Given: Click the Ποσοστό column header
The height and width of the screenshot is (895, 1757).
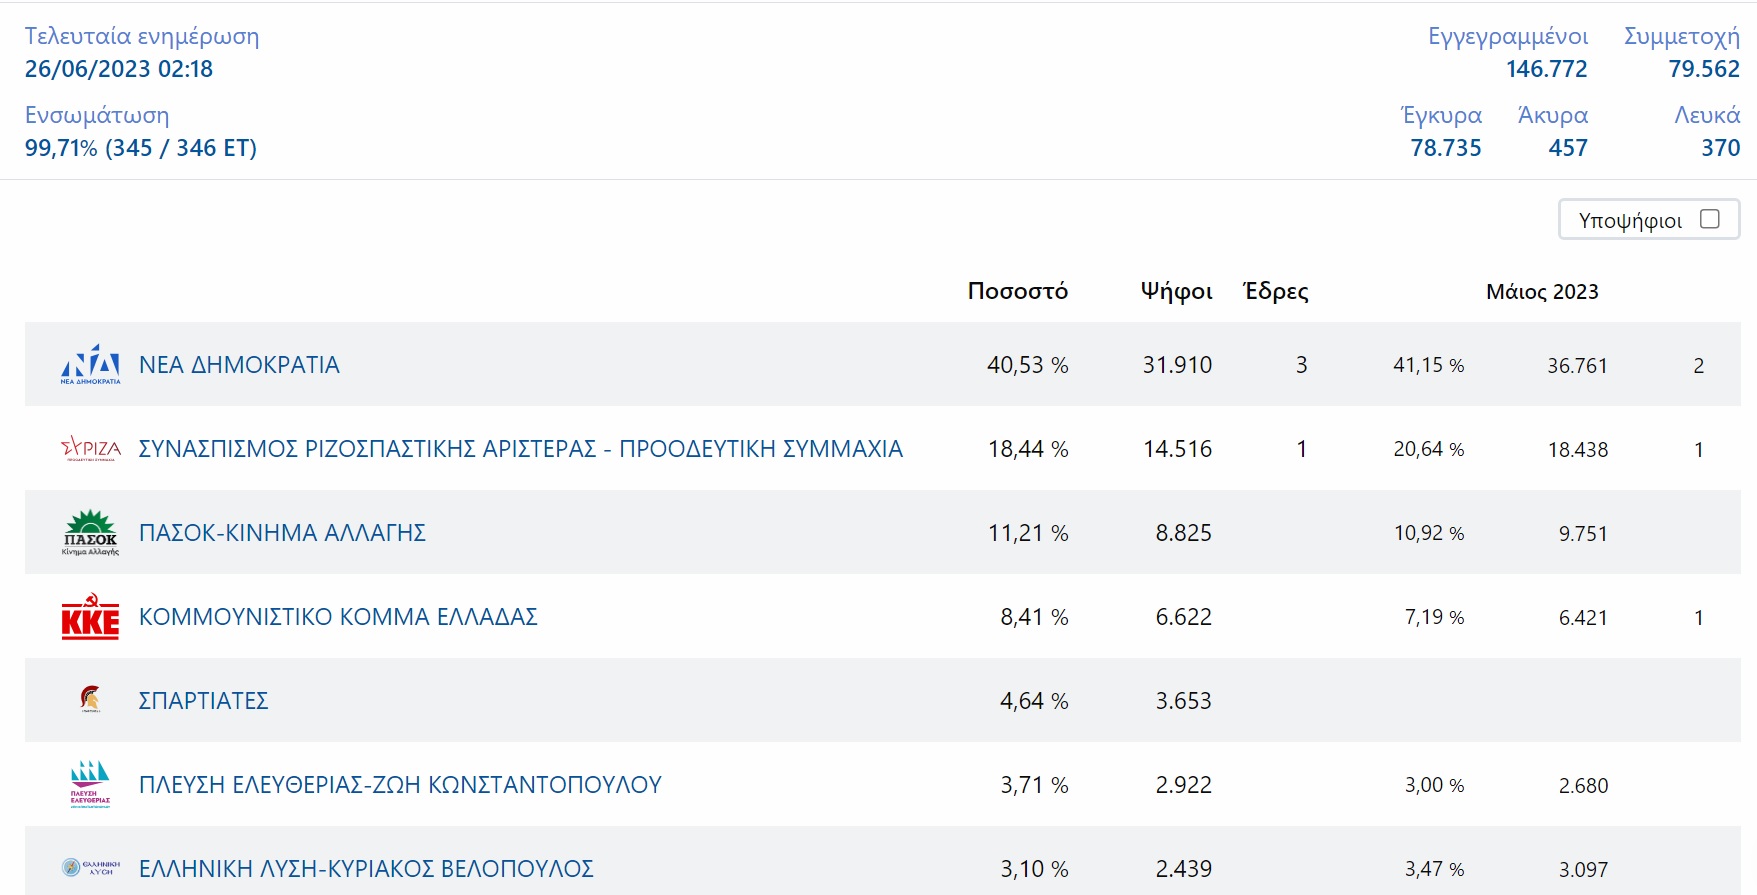Looking at the screenshot, I should click(x=1017, y=291).
